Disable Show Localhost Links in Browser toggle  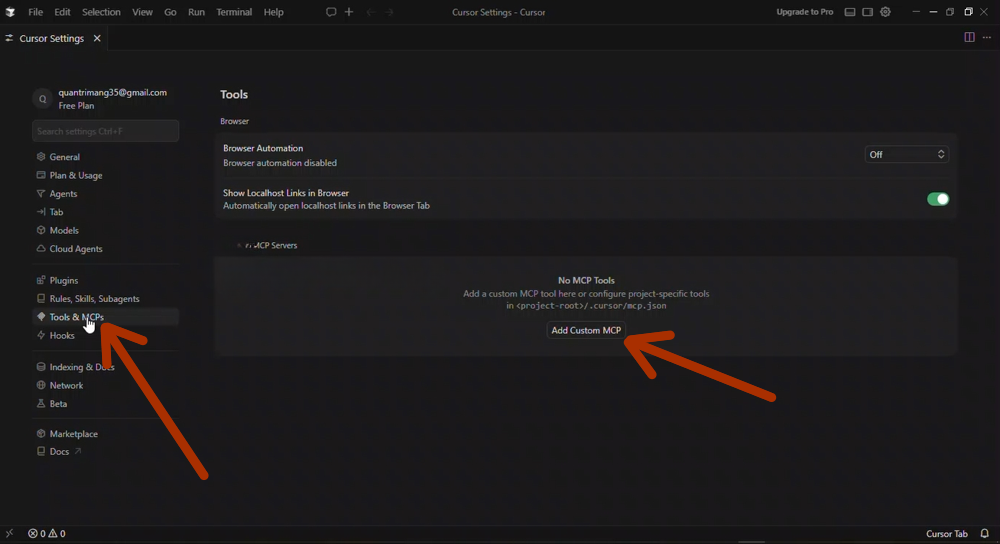[x=937, y=199]
